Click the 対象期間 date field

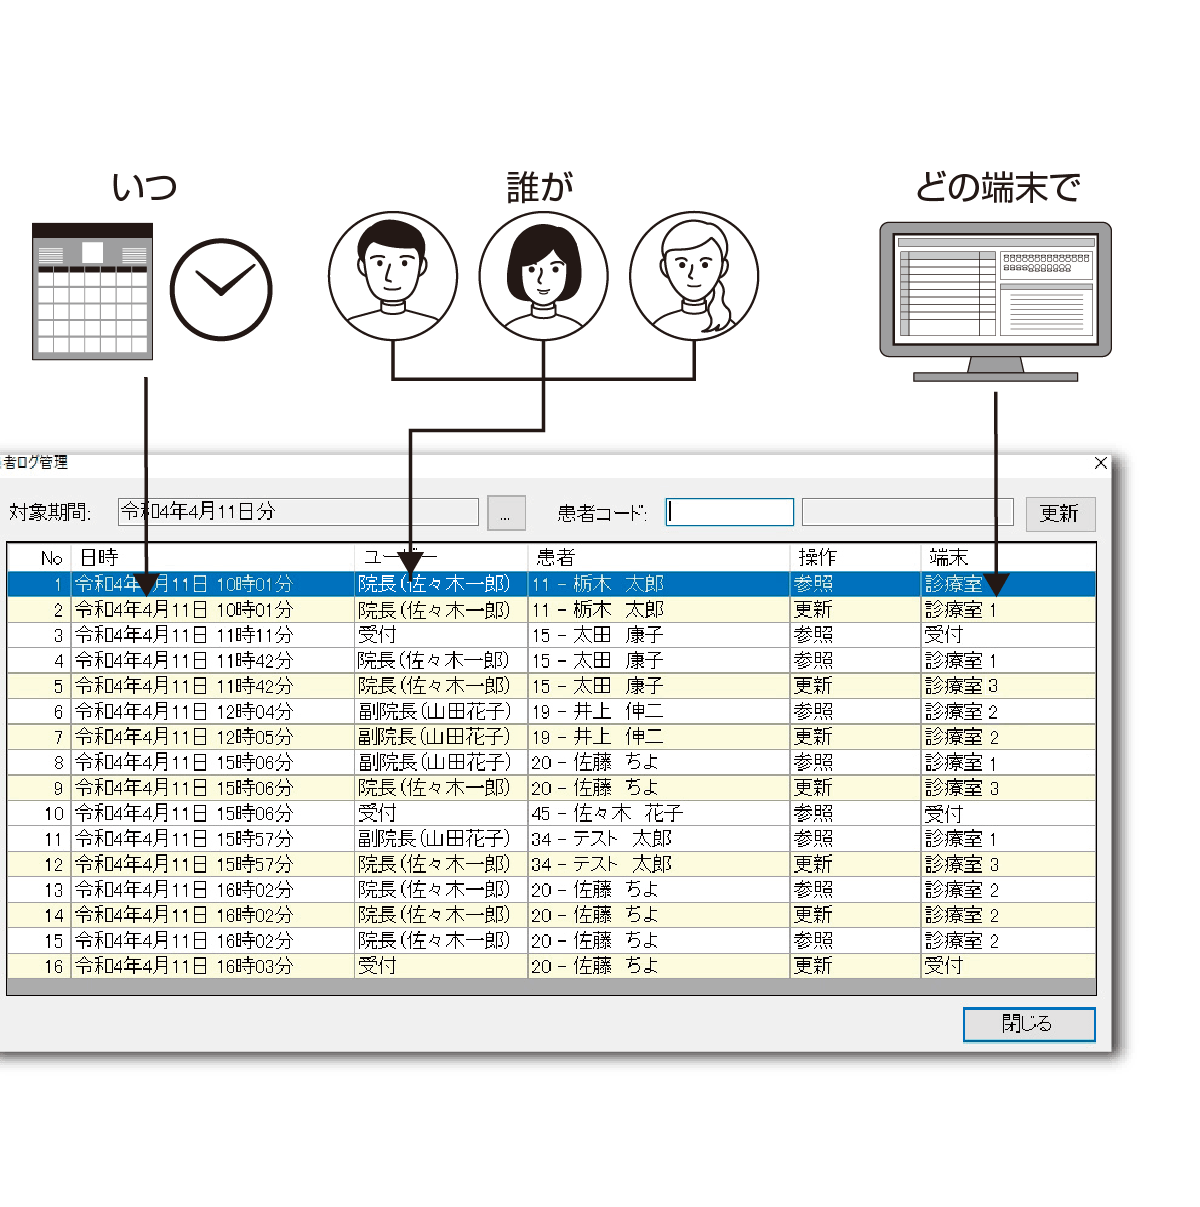tap(298, 512)
